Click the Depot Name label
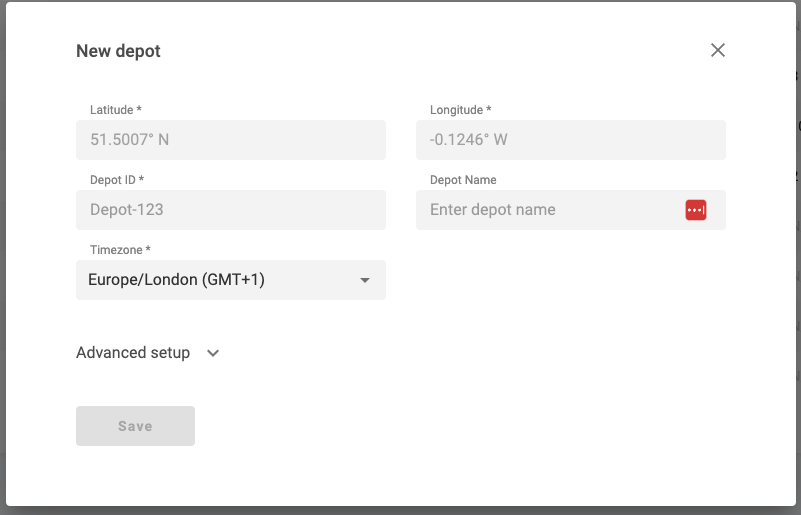 tap(463, 180)
